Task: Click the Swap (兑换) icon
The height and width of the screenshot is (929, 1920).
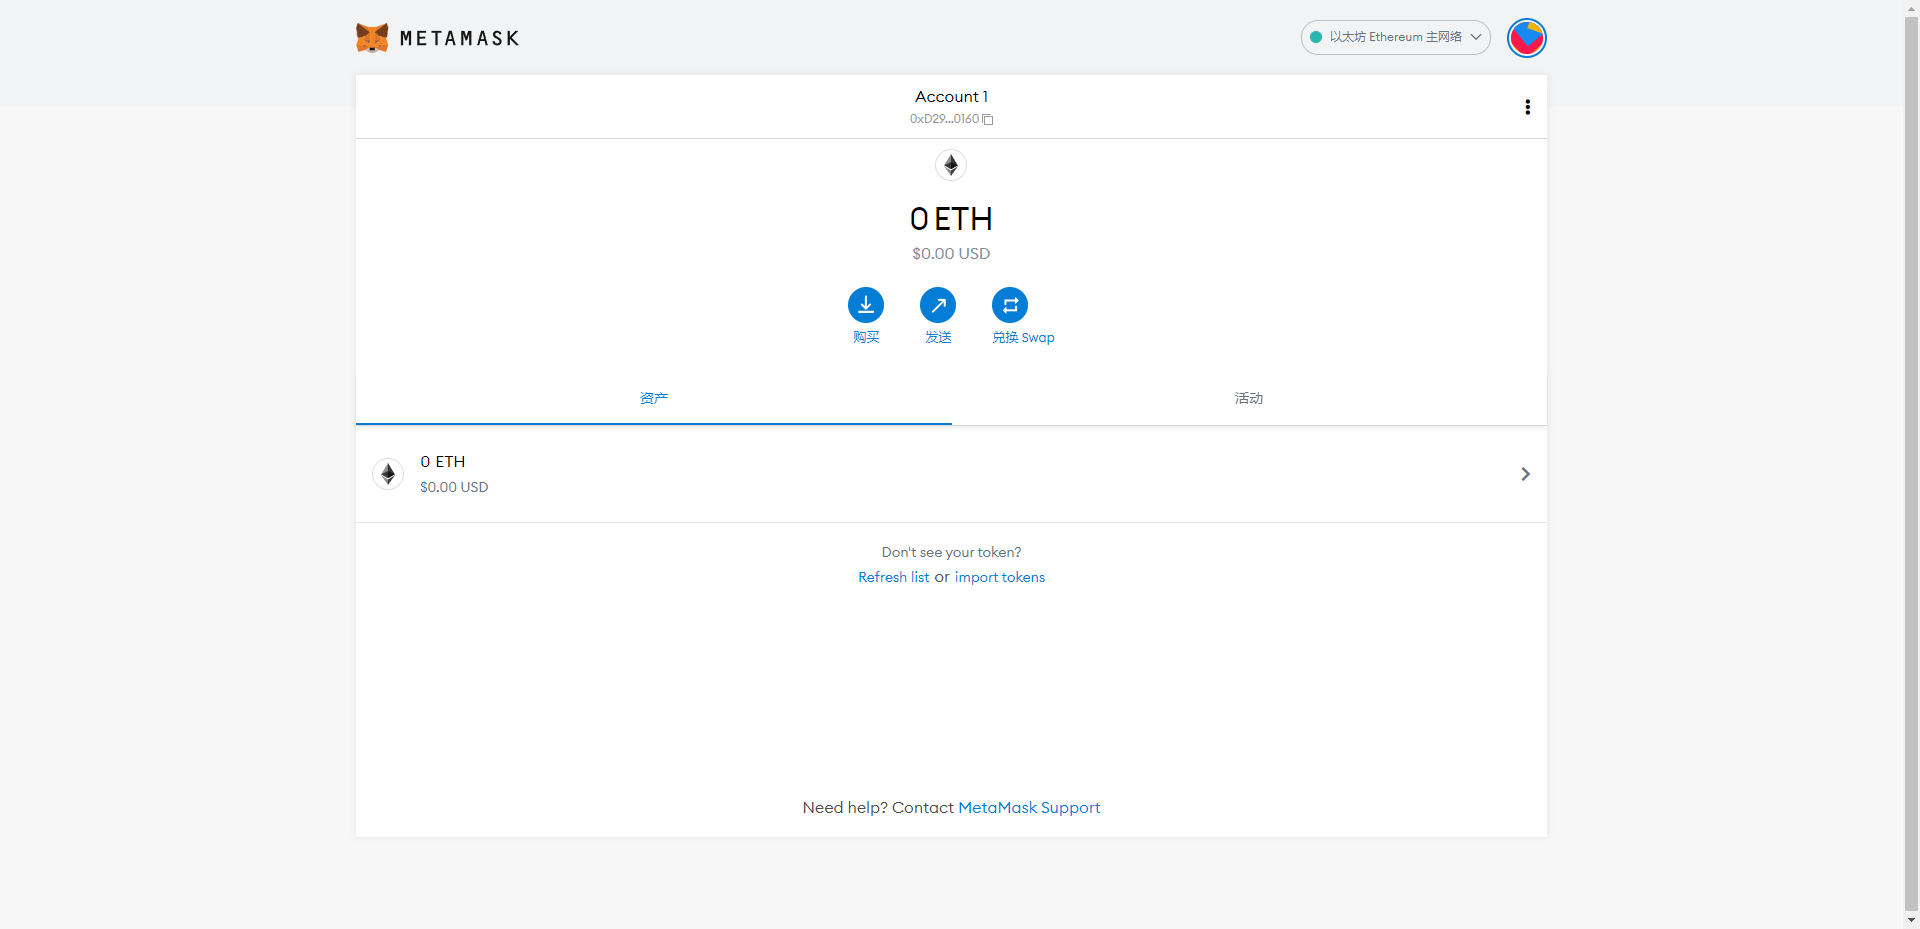Action: pyautogui.click(x=1010, y=305)
